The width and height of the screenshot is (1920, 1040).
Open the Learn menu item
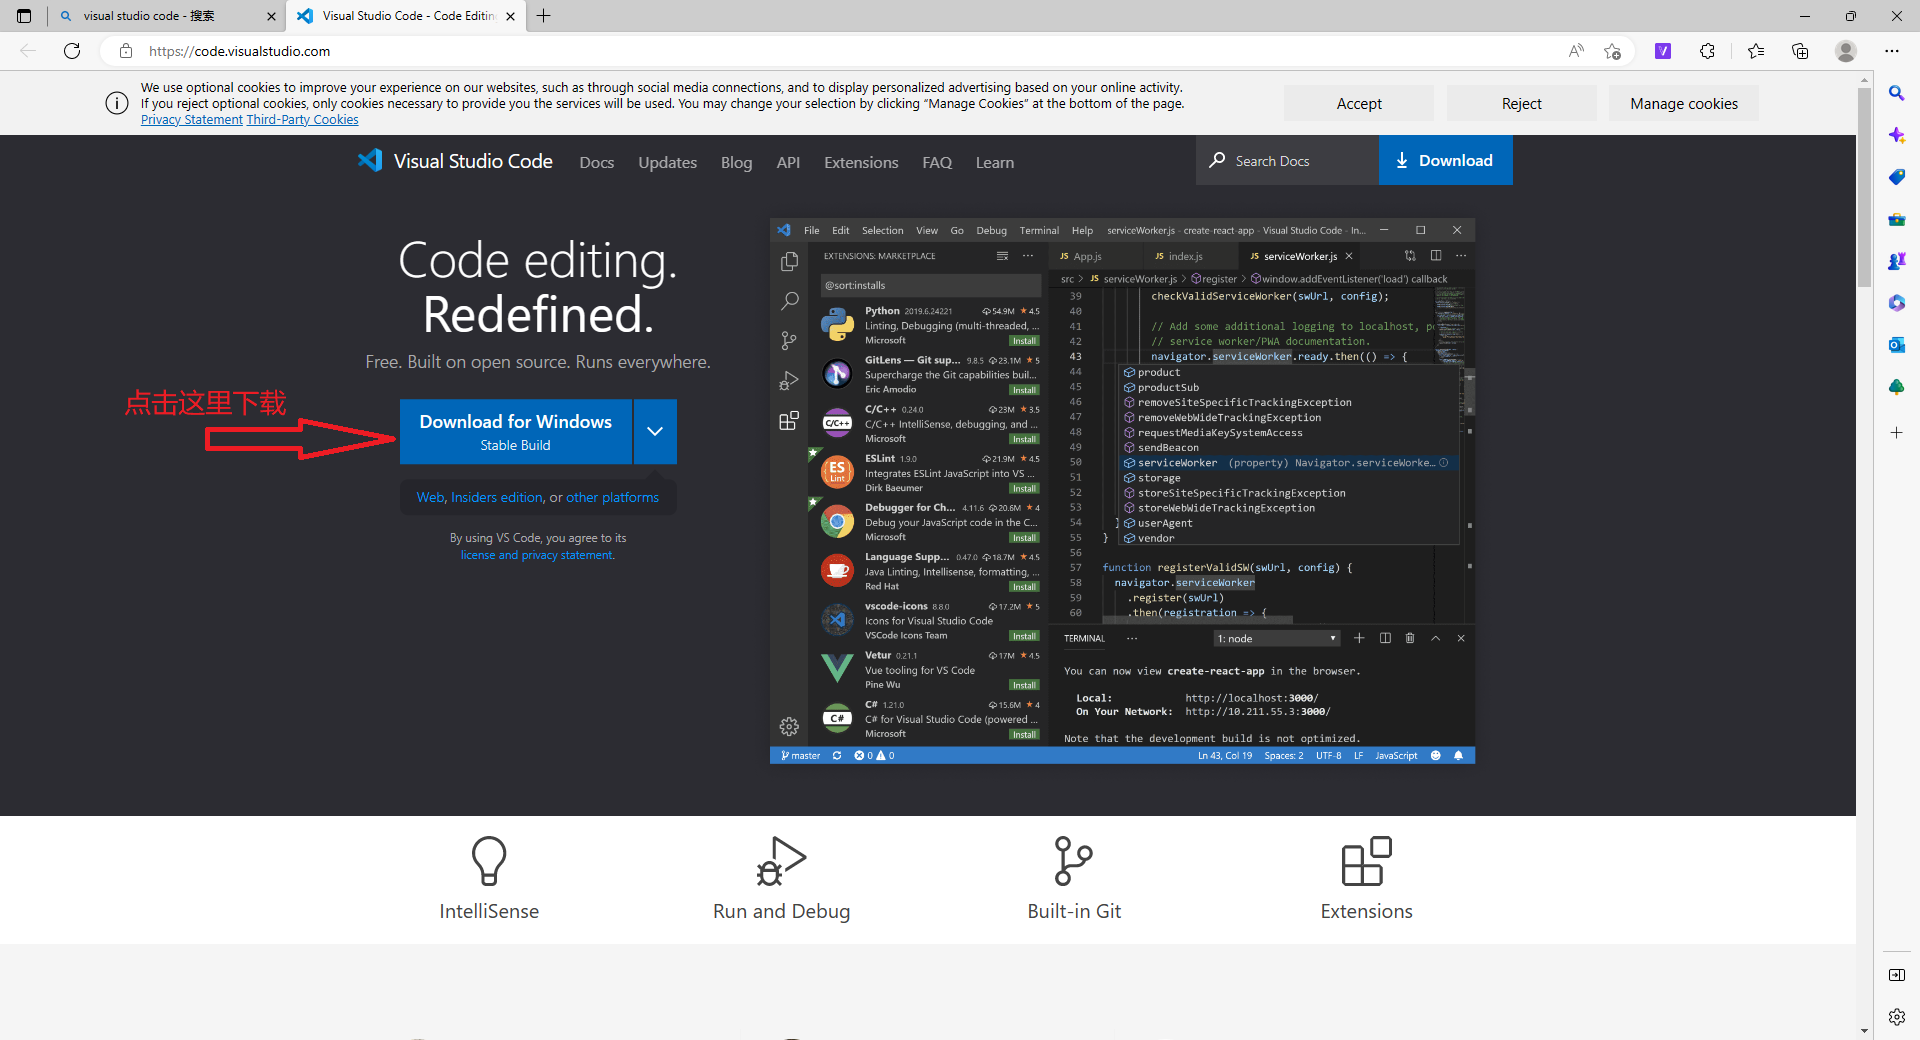995,162
